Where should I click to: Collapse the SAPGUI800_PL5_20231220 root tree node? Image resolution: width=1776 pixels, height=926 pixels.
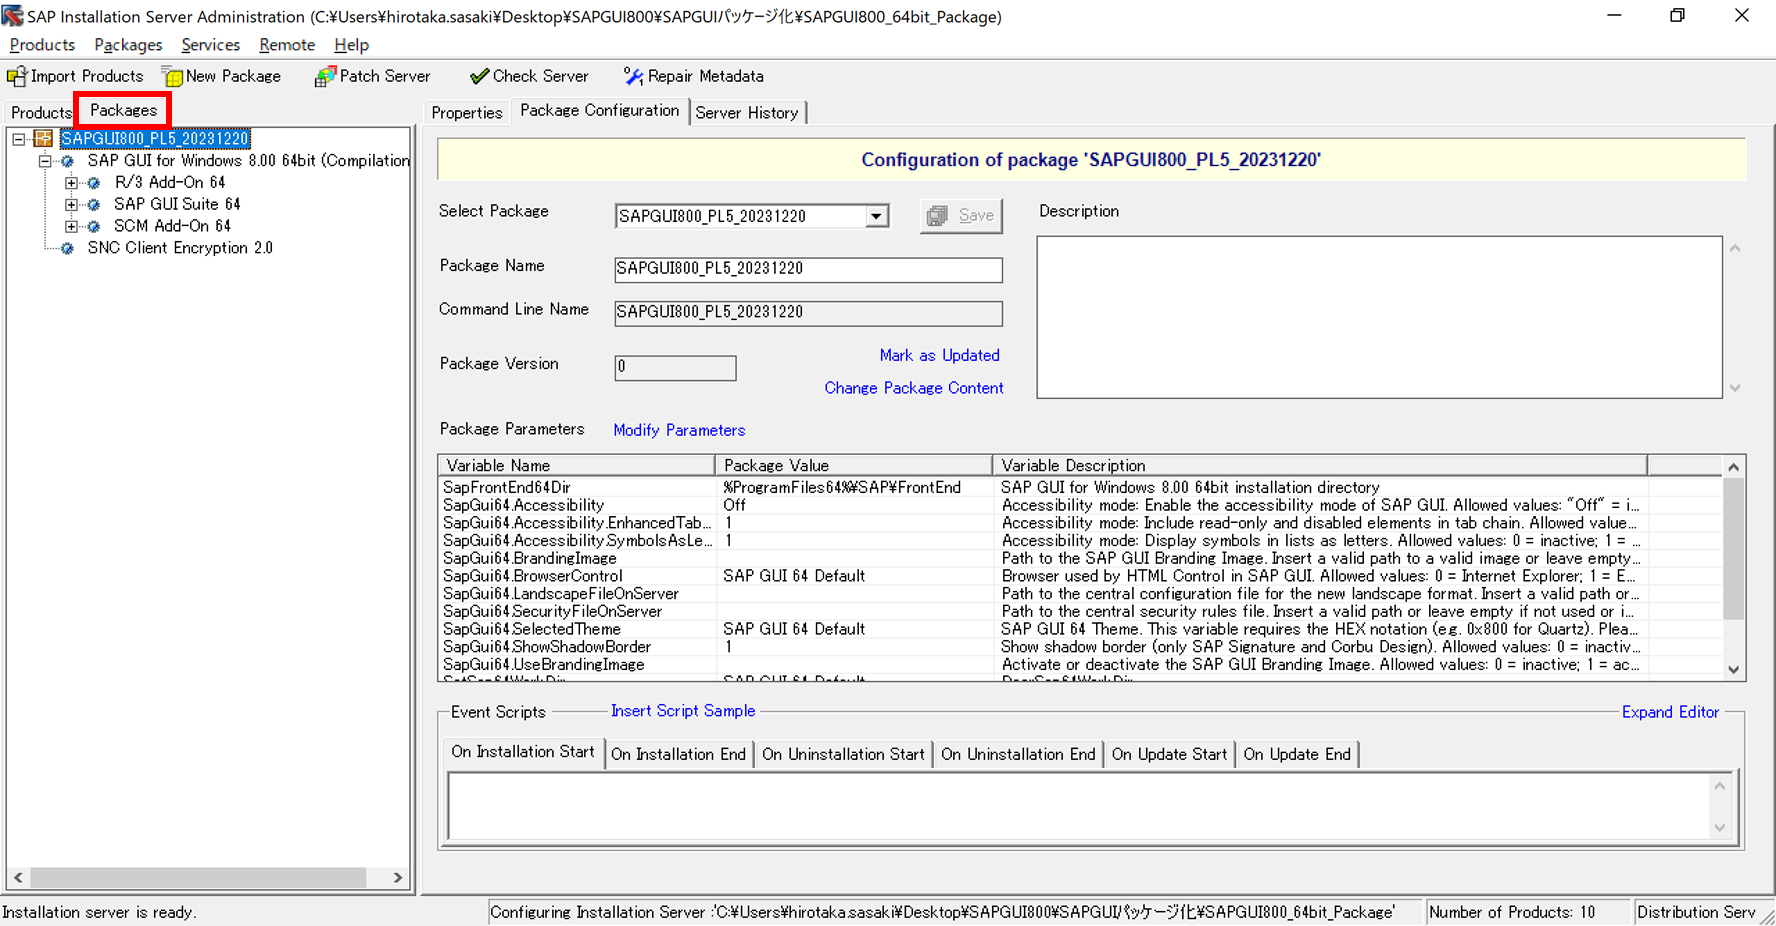pyautogui.click(x=19, y=139)
